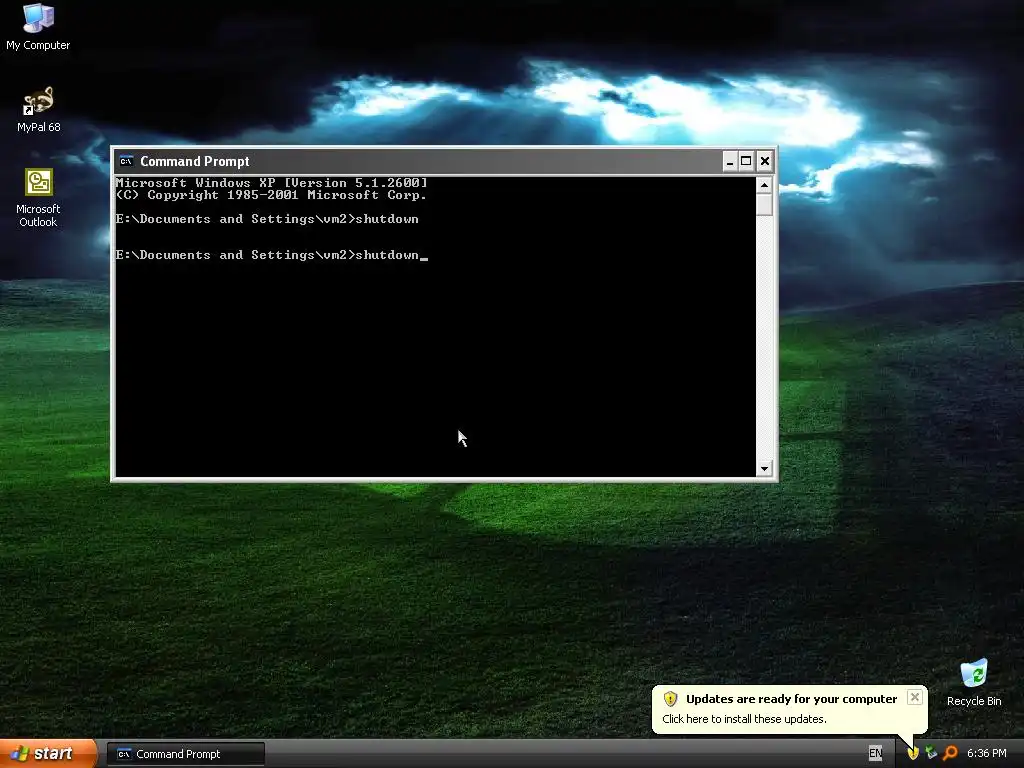Click the yellow shield Windows Update tray icon
1024x768 pixels.
[914, 754]
